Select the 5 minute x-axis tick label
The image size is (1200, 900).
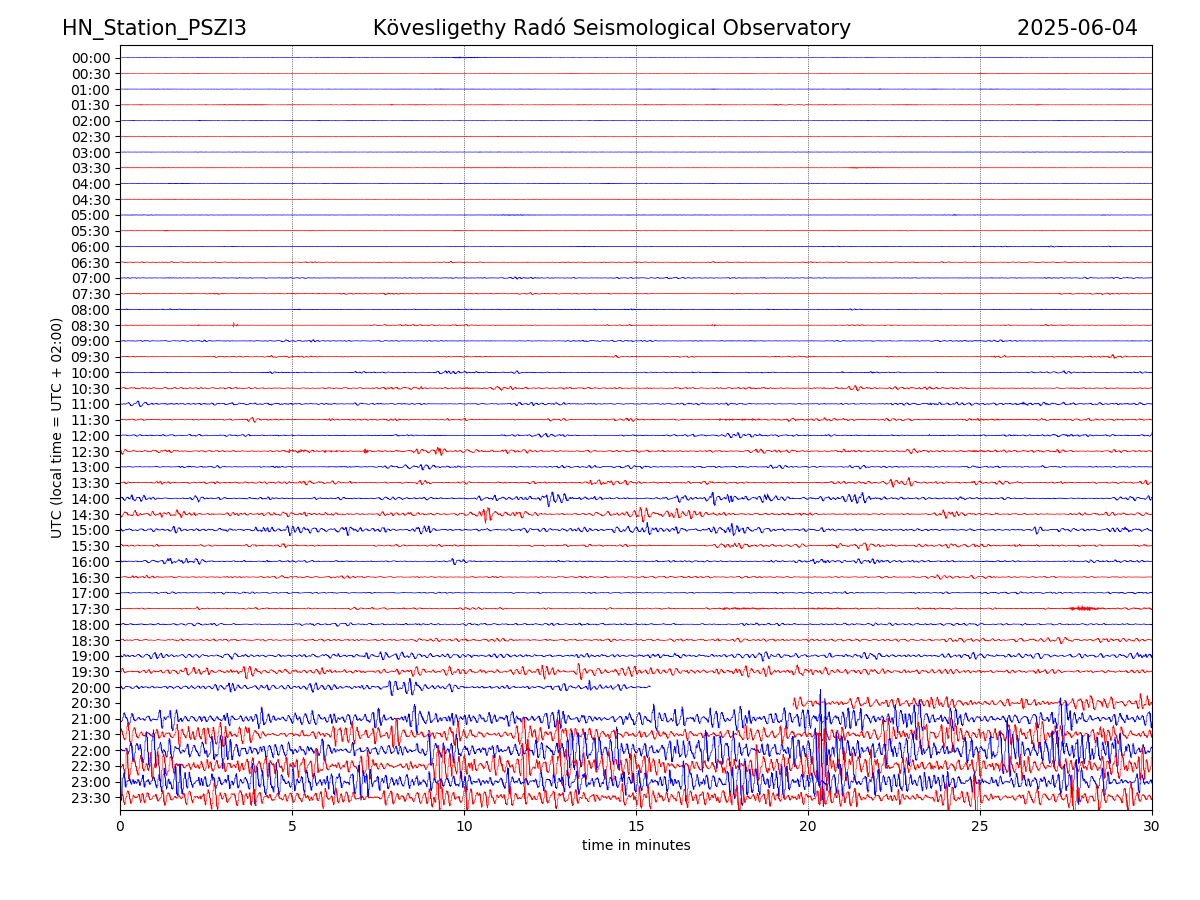(292, 827)
